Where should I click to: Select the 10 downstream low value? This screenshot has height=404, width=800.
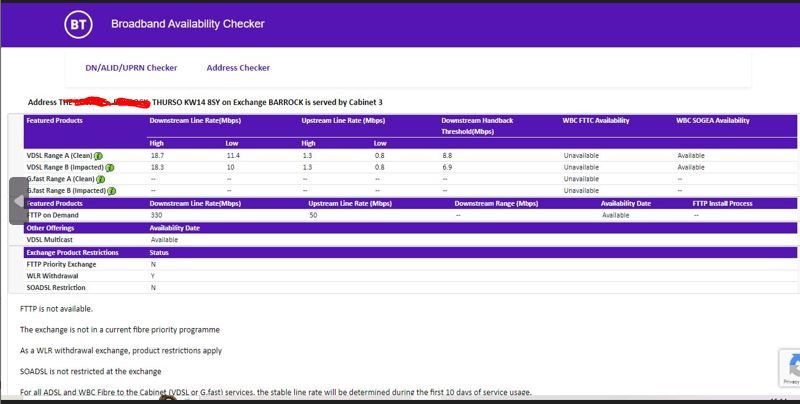tap(231, 167)
